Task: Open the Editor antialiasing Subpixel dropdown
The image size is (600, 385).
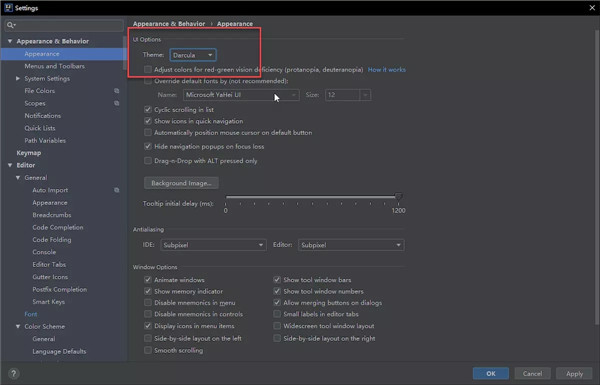Action: (351, 245)
